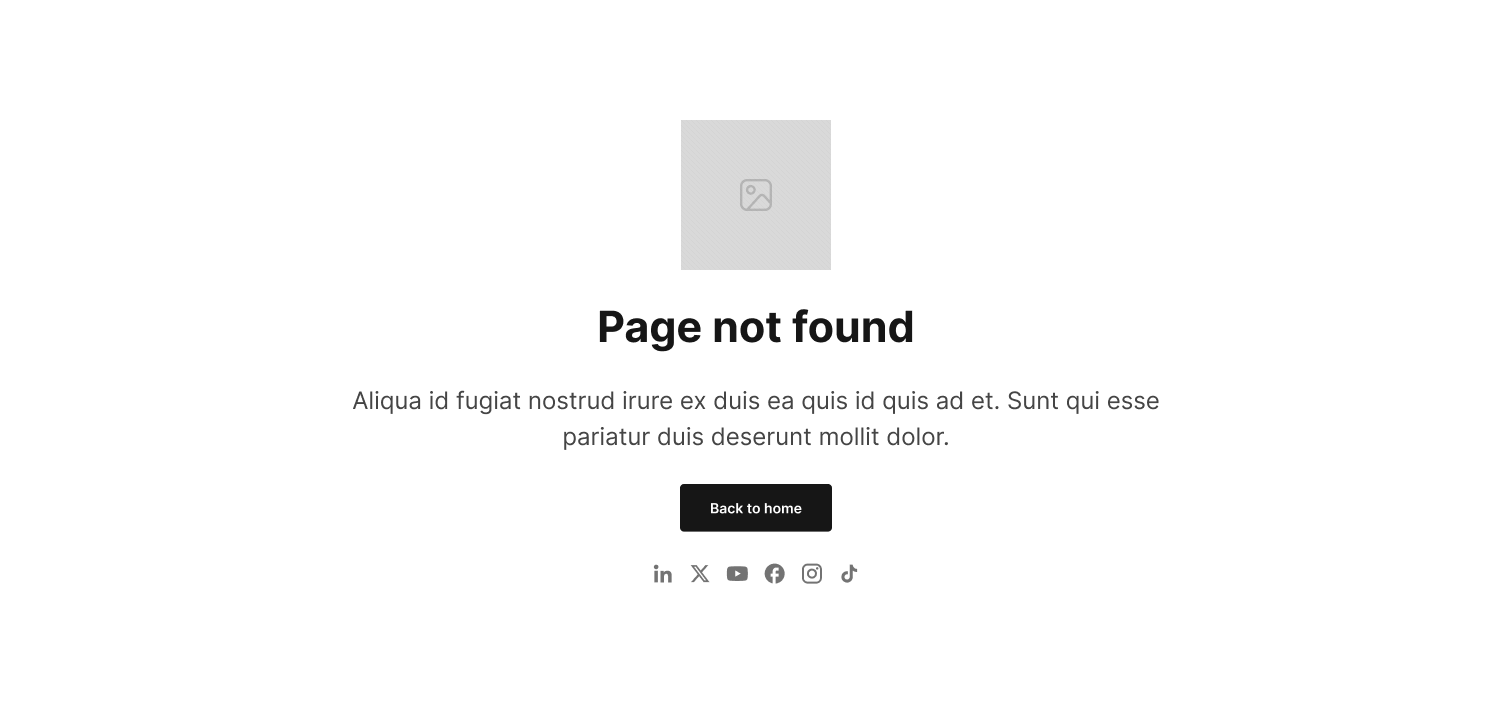1512x706 pixels.
Task: Select the word 'found' in heading
Action: [853, 327]
